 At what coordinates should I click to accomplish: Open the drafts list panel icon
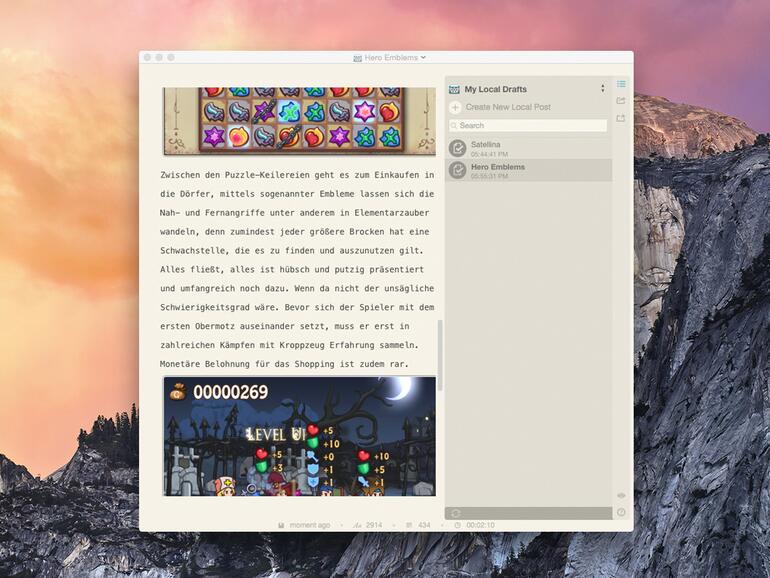621,84
